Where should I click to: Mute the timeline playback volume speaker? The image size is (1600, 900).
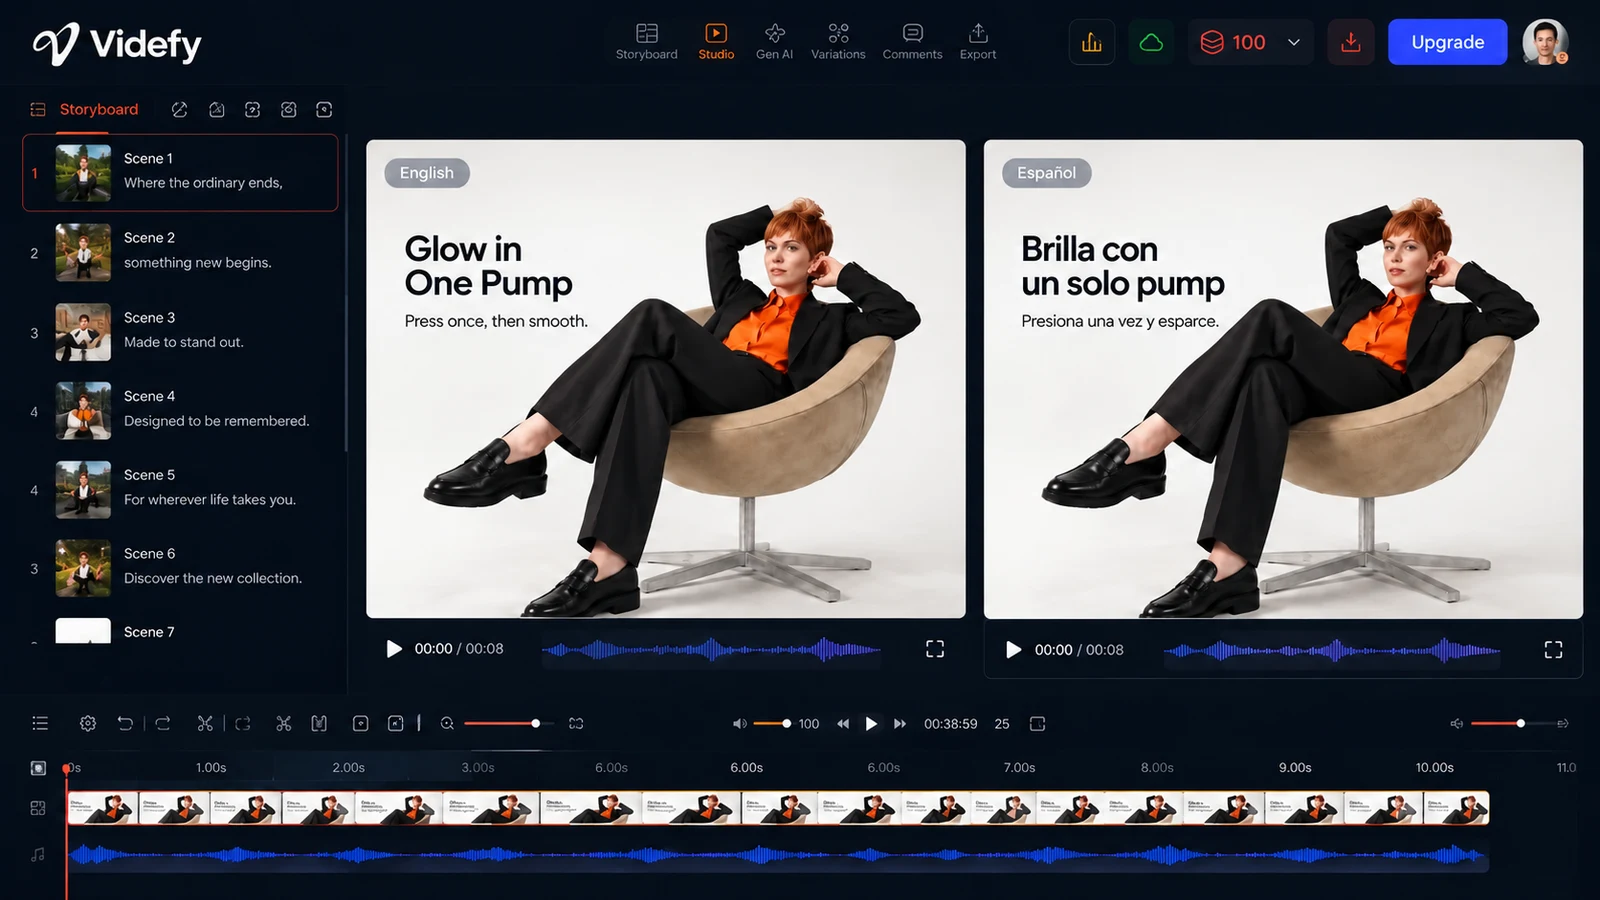[x=740, y=723]
